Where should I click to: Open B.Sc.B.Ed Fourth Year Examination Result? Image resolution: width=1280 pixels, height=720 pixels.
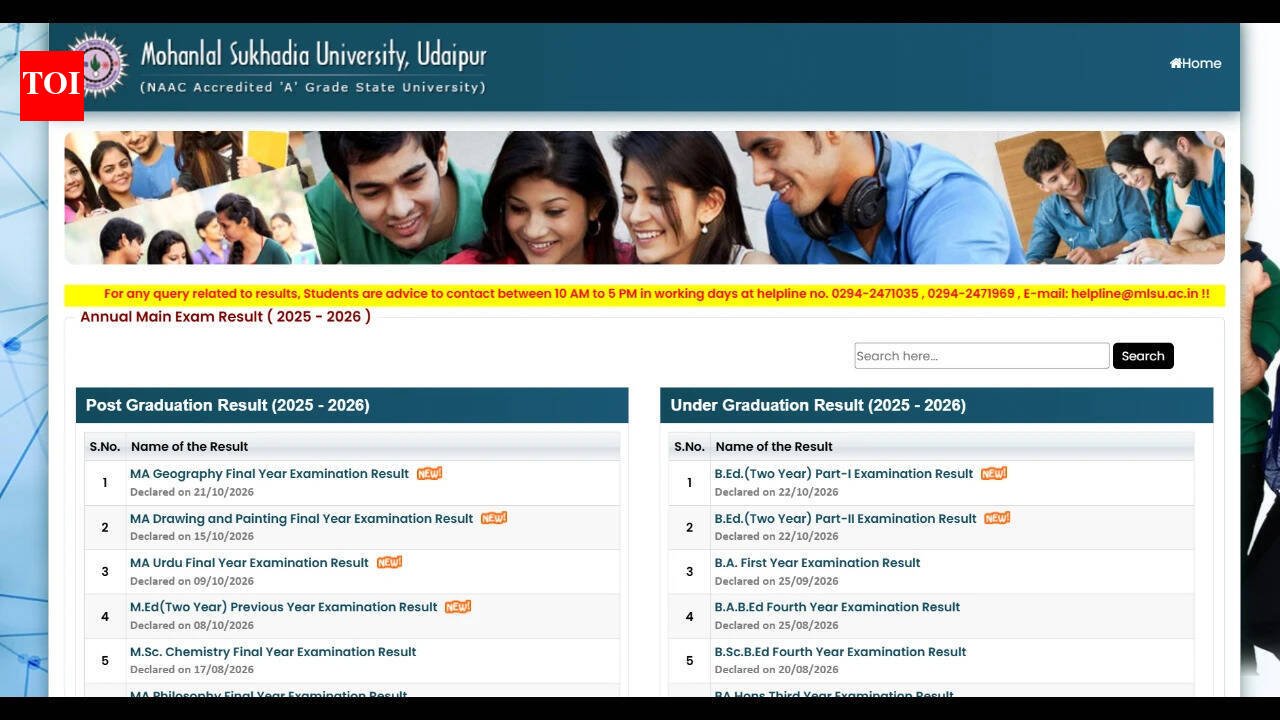coord(840,652)
